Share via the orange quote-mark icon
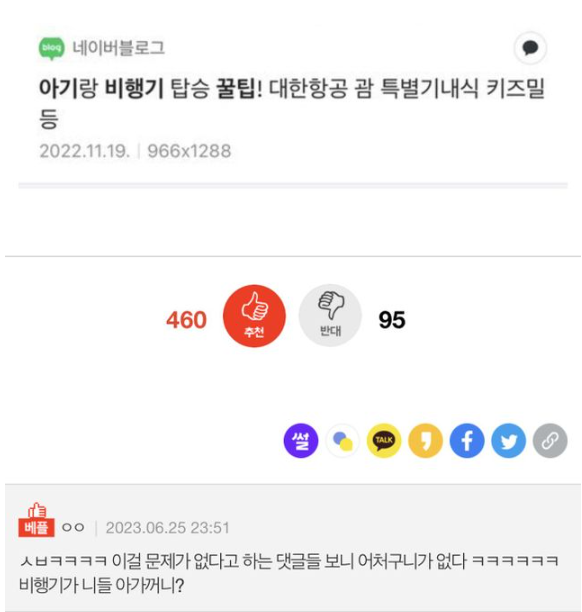Image resolution: width=582 pixels, height=612 pixels. [425, 441]
